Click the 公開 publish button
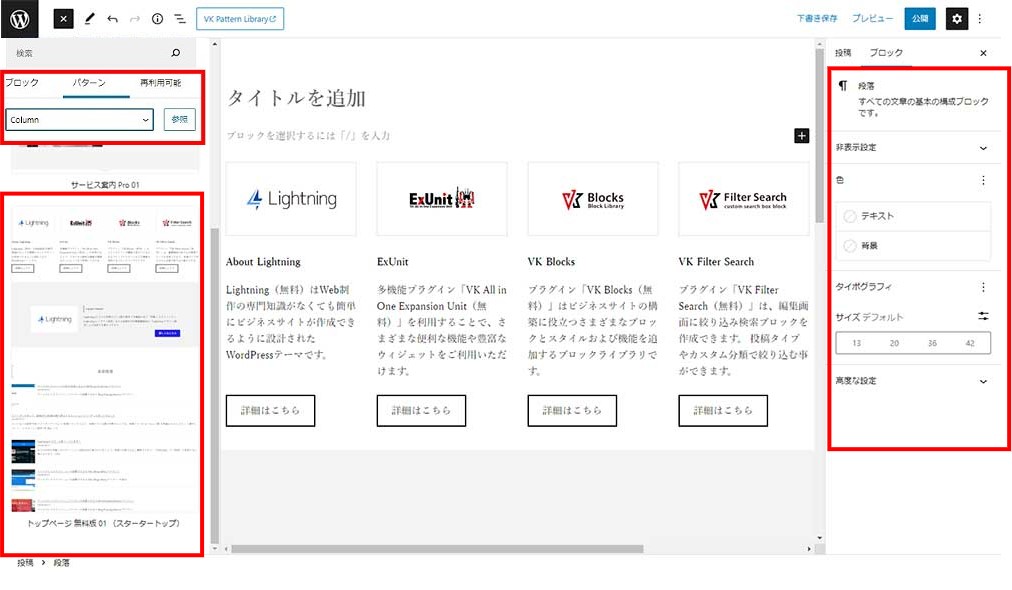 point(920,19)
